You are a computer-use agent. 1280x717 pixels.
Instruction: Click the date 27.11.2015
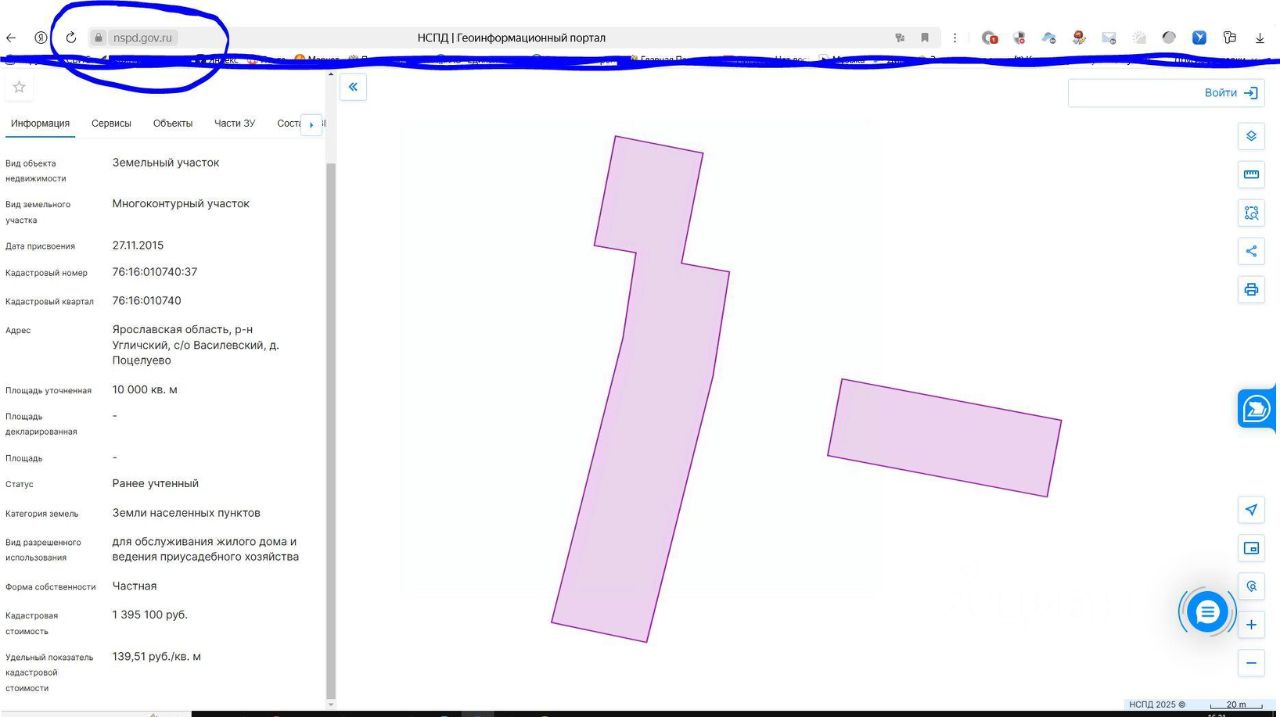(138, 245)
